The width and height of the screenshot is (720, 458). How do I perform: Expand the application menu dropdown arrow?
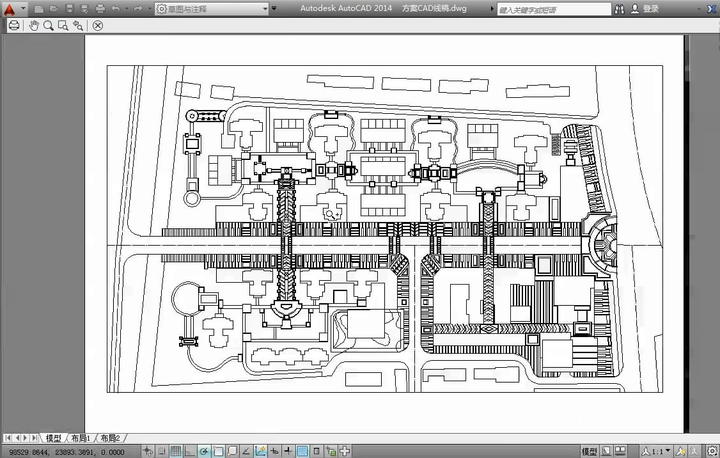coord(23,9)
